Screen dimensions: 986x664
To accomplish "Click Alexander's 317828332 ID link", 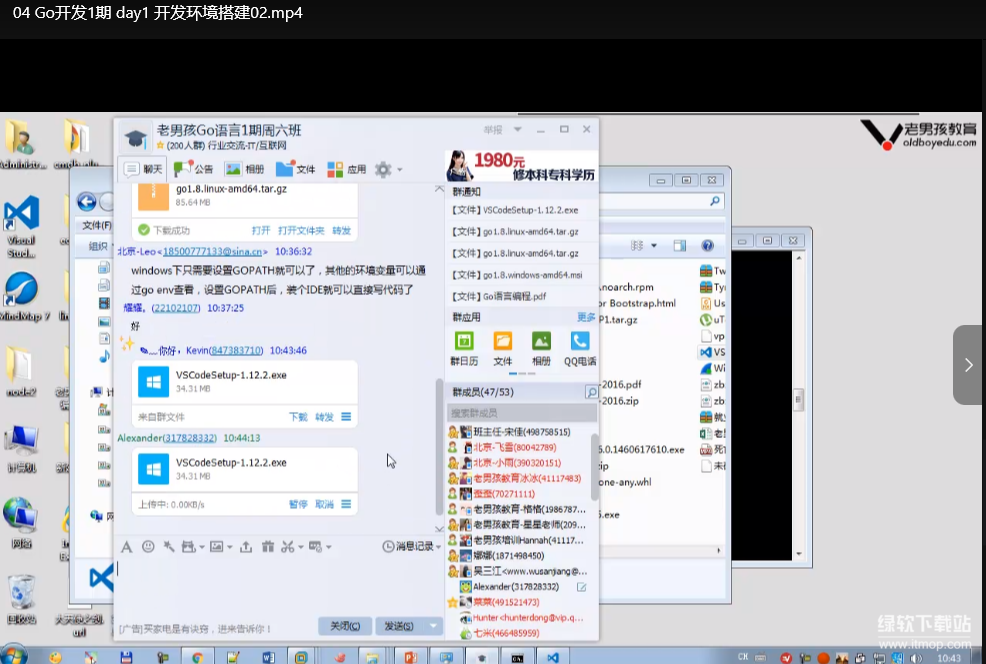I will pos(189,438).
